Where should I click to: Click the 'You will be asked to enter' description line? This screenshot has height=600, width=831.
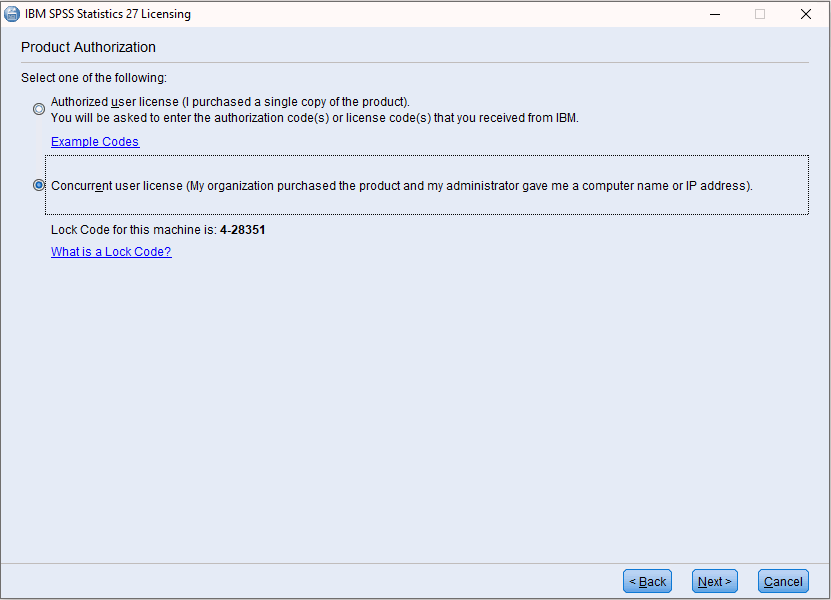pyautogui.click(x=314, y=117)
